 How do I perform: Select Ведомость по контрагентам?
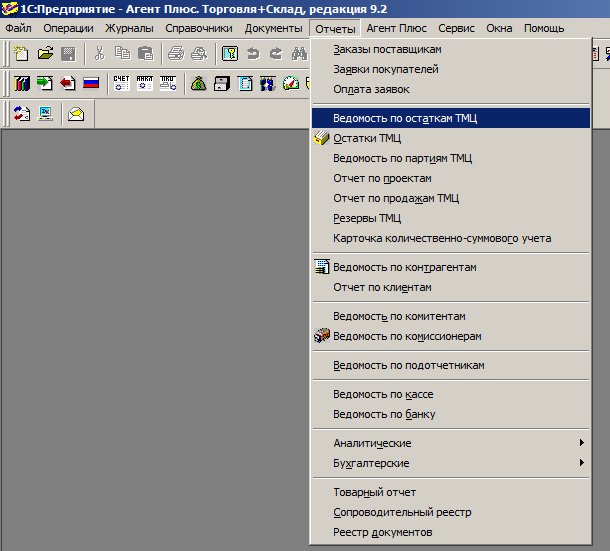pos(451,267)
